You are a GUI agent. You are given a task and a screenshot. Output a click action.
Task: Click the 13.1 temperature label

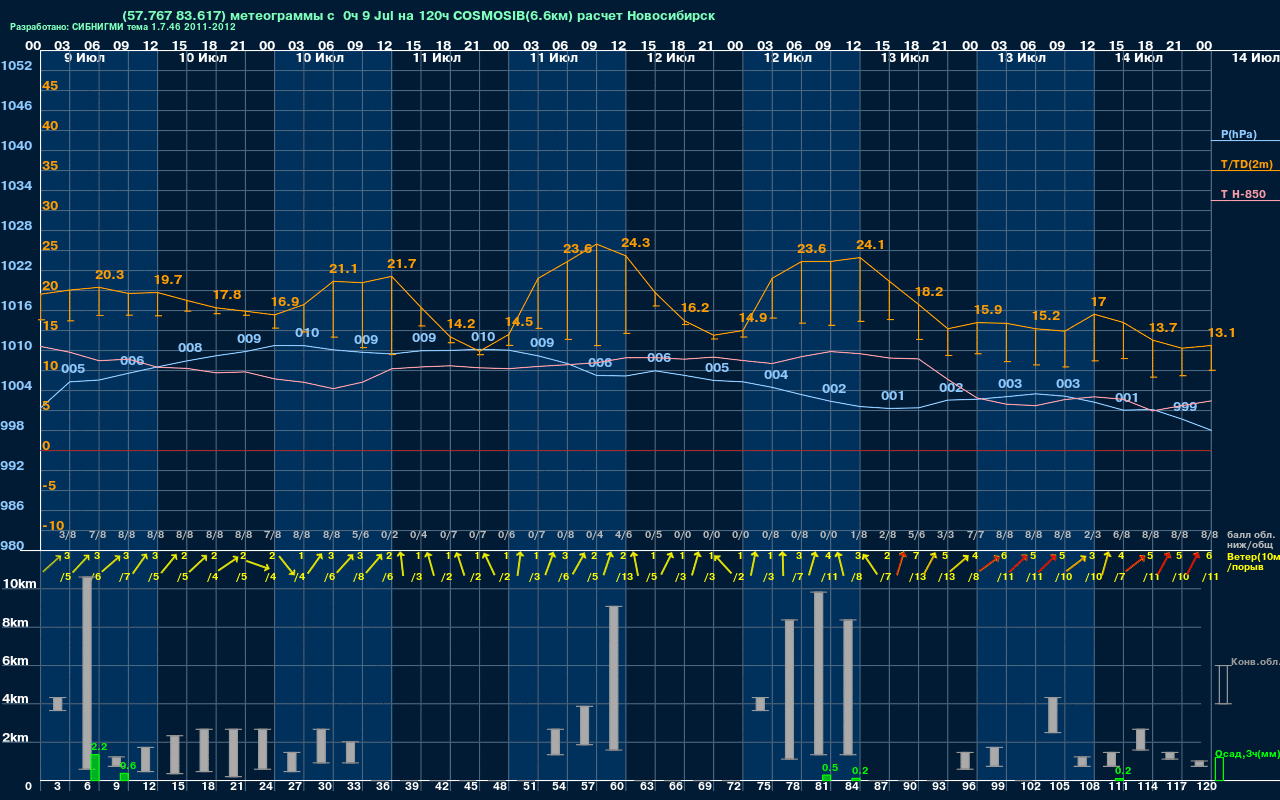click(1221, 333)
